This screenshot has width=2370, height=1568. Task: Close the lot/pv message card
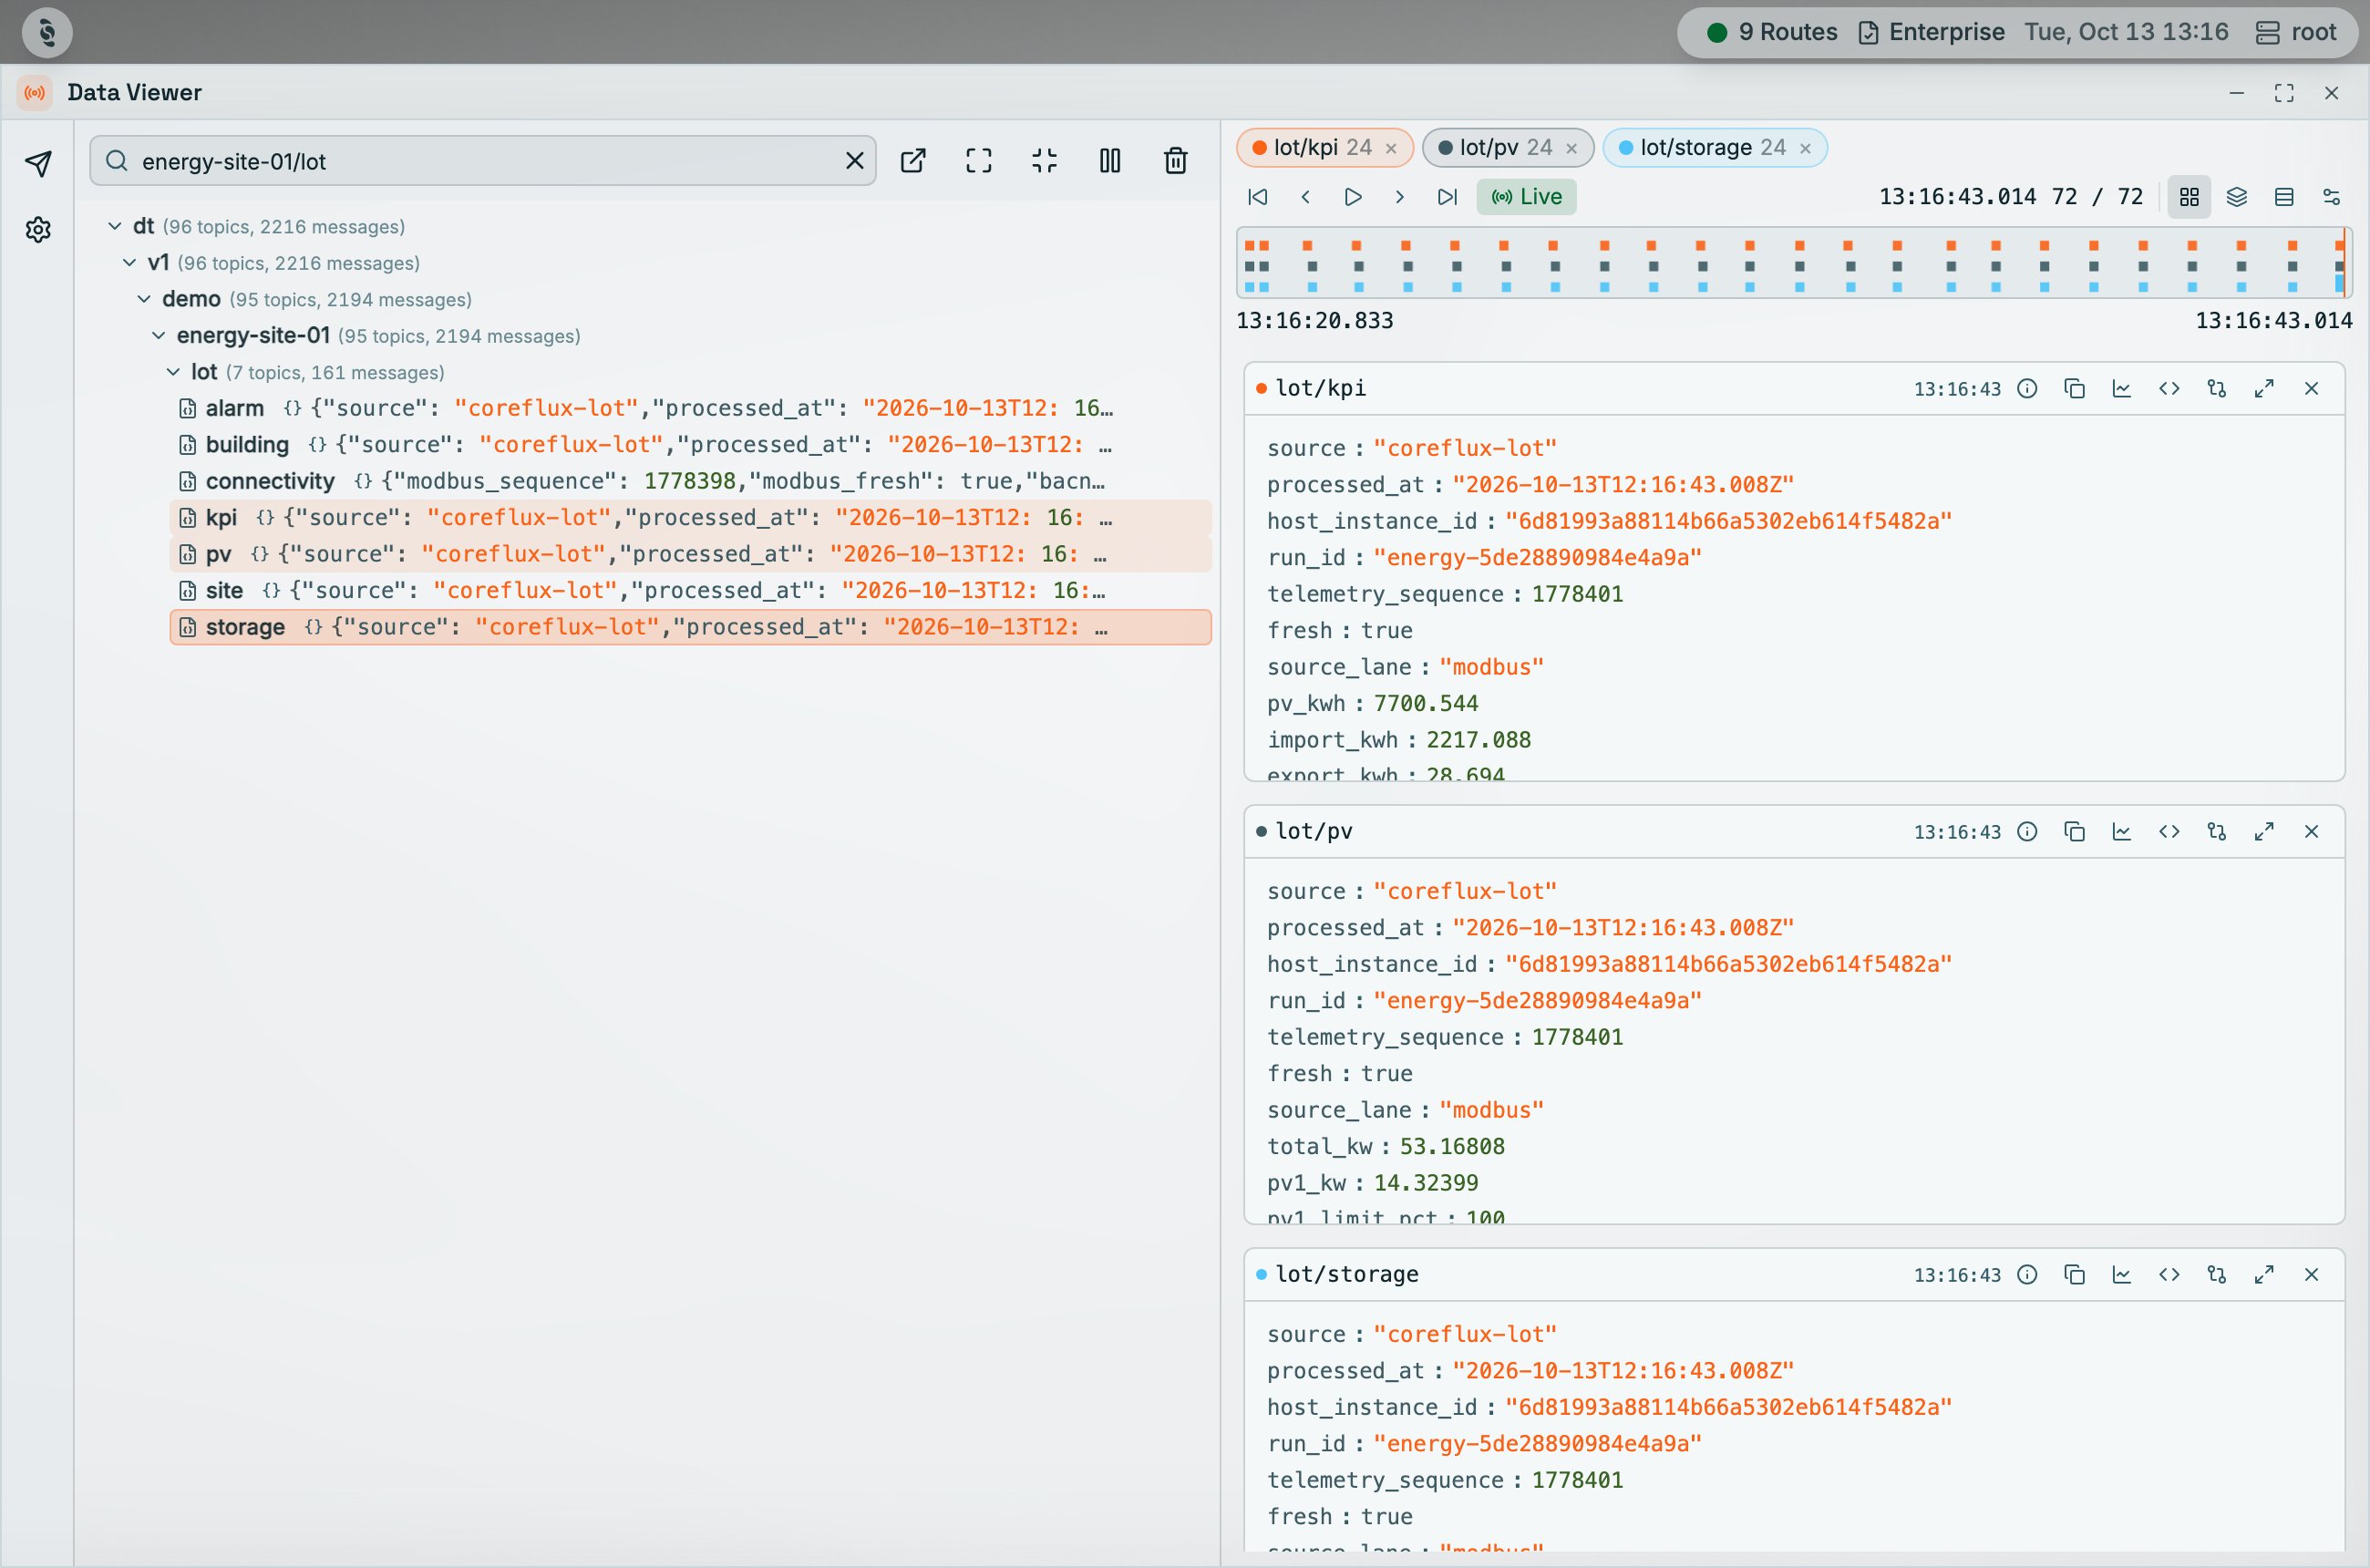pos(2311,832)
